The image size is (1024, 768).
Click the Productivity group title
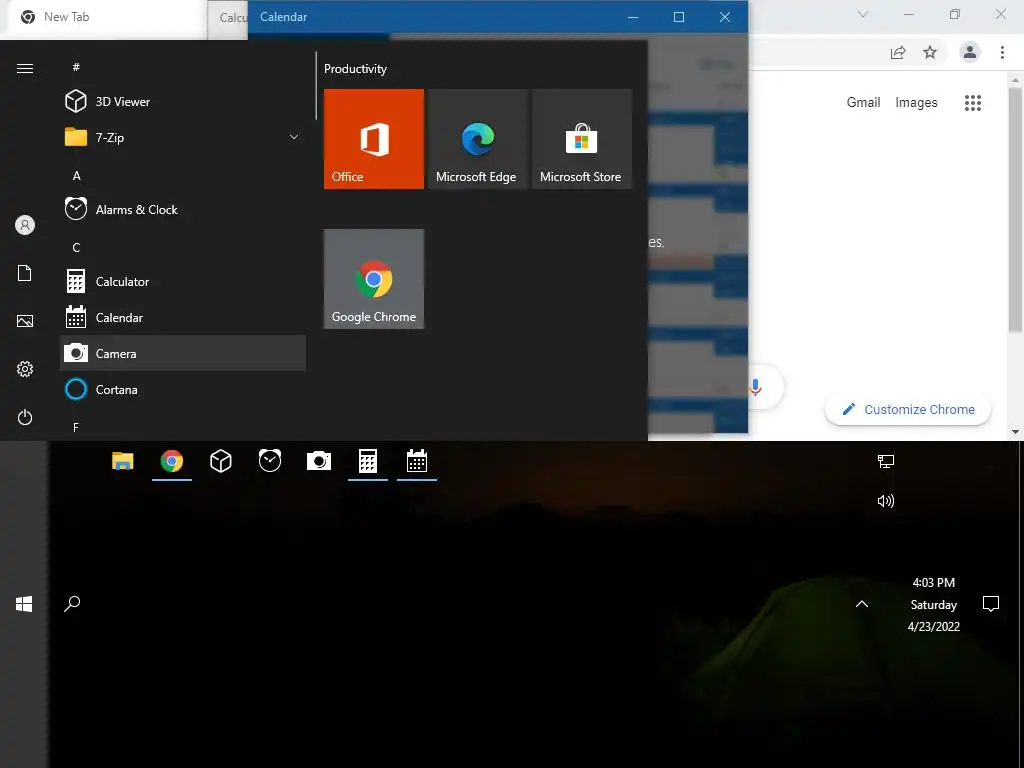(355, 69)
